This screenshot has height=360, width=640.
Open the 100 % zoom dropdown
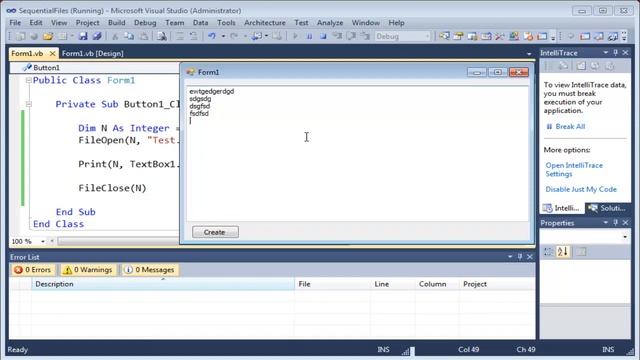43,241
